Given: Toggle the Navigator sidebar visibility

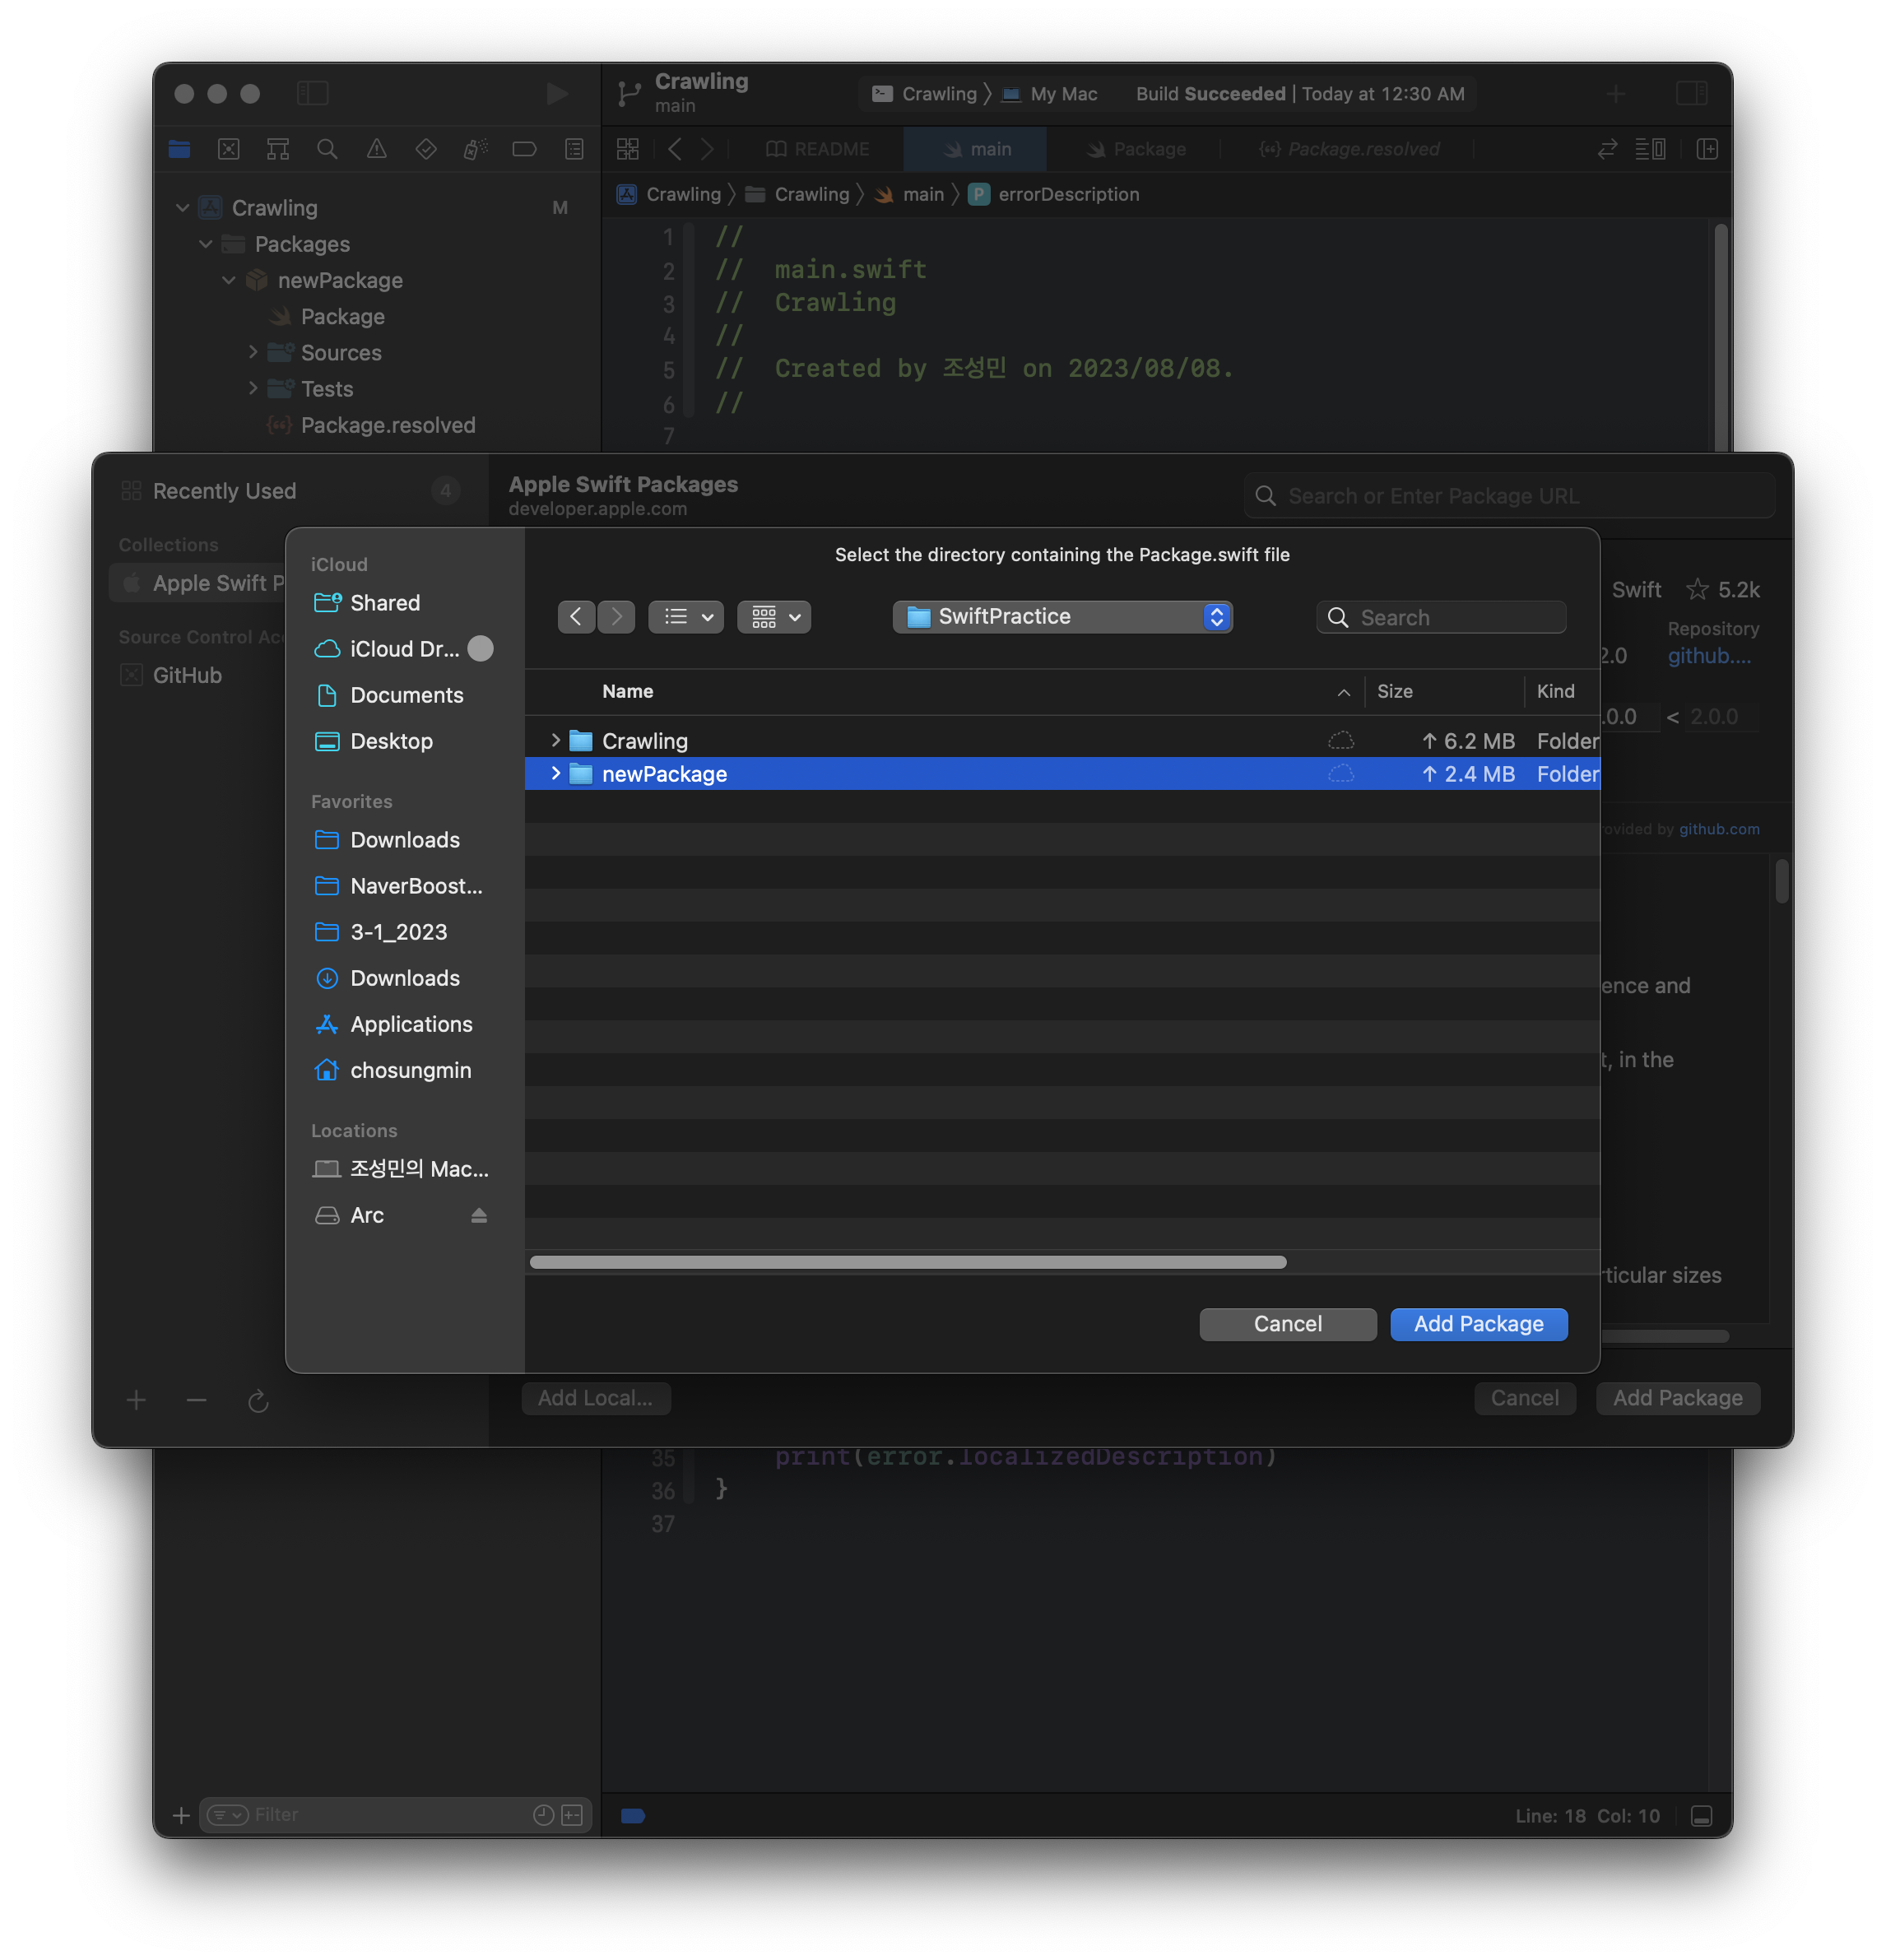Looking at the screenshot, I should 313,93.
